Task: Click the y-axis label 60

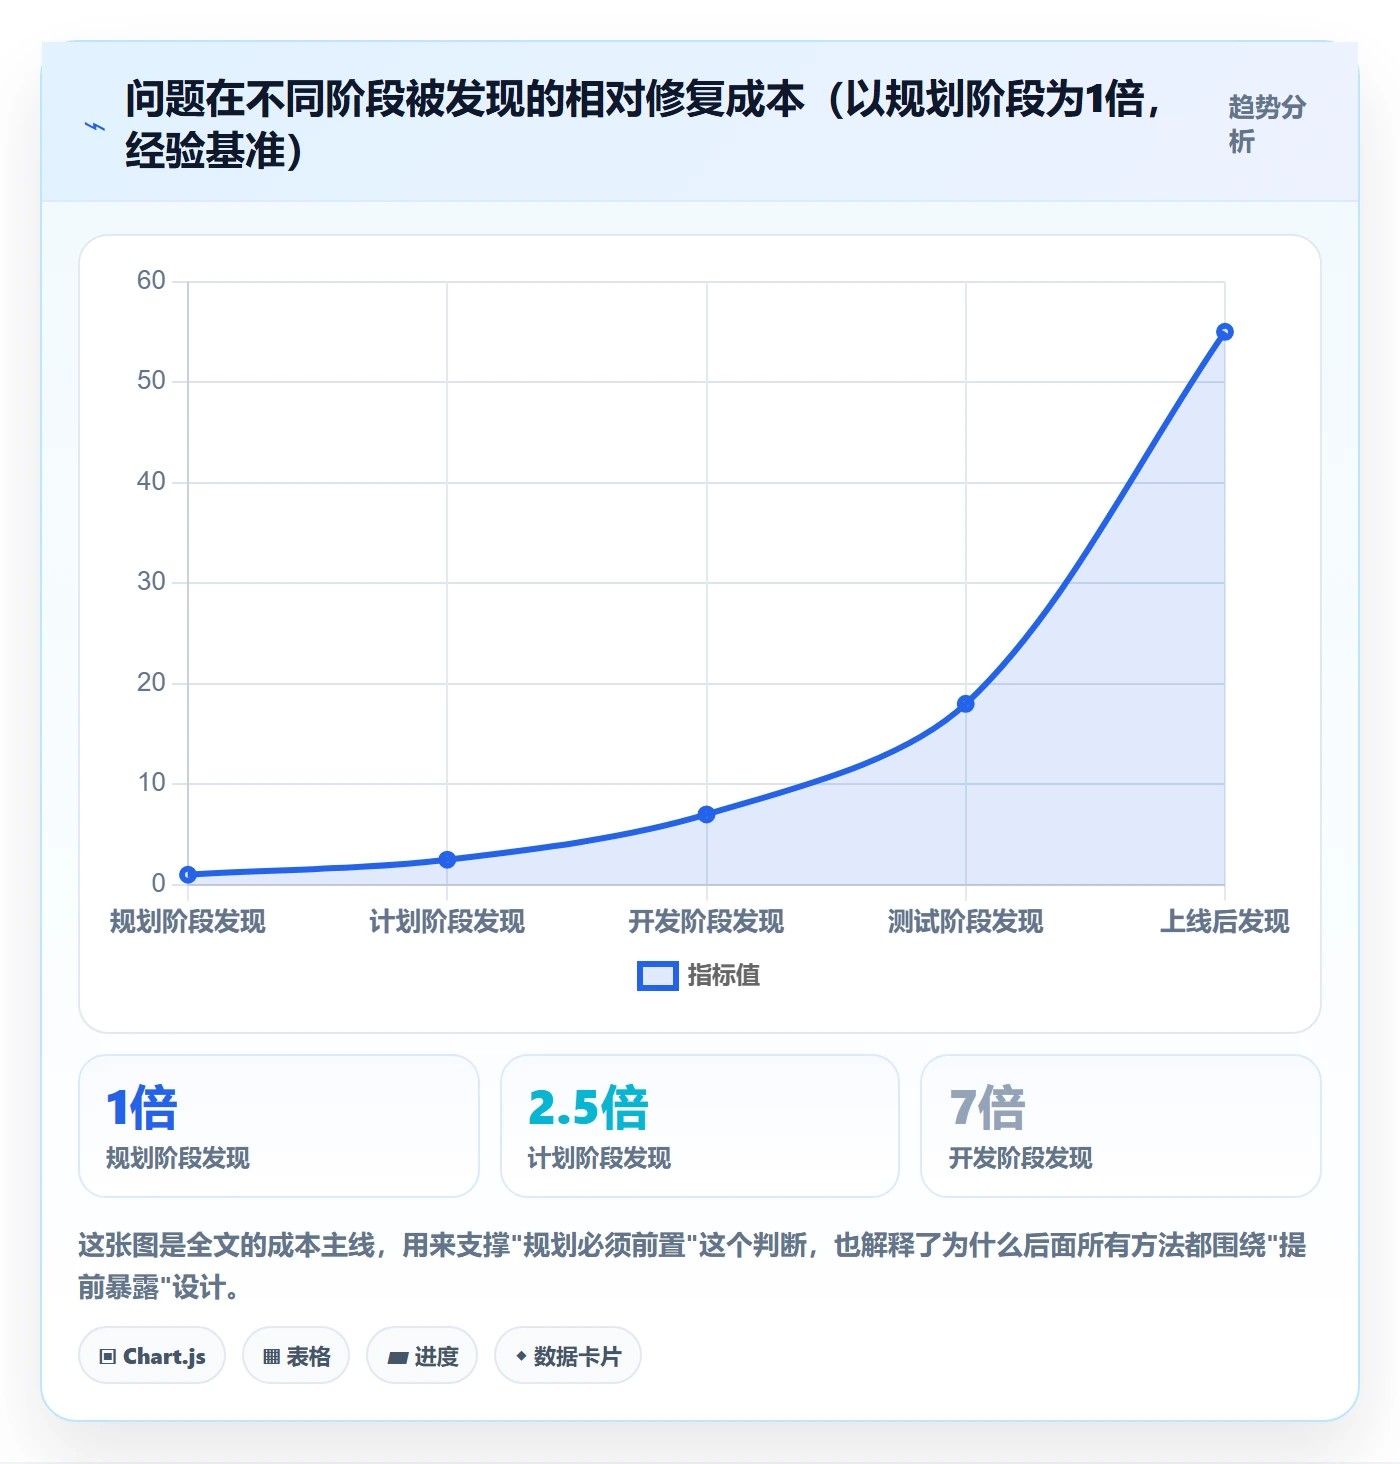Action: (151, 281)
